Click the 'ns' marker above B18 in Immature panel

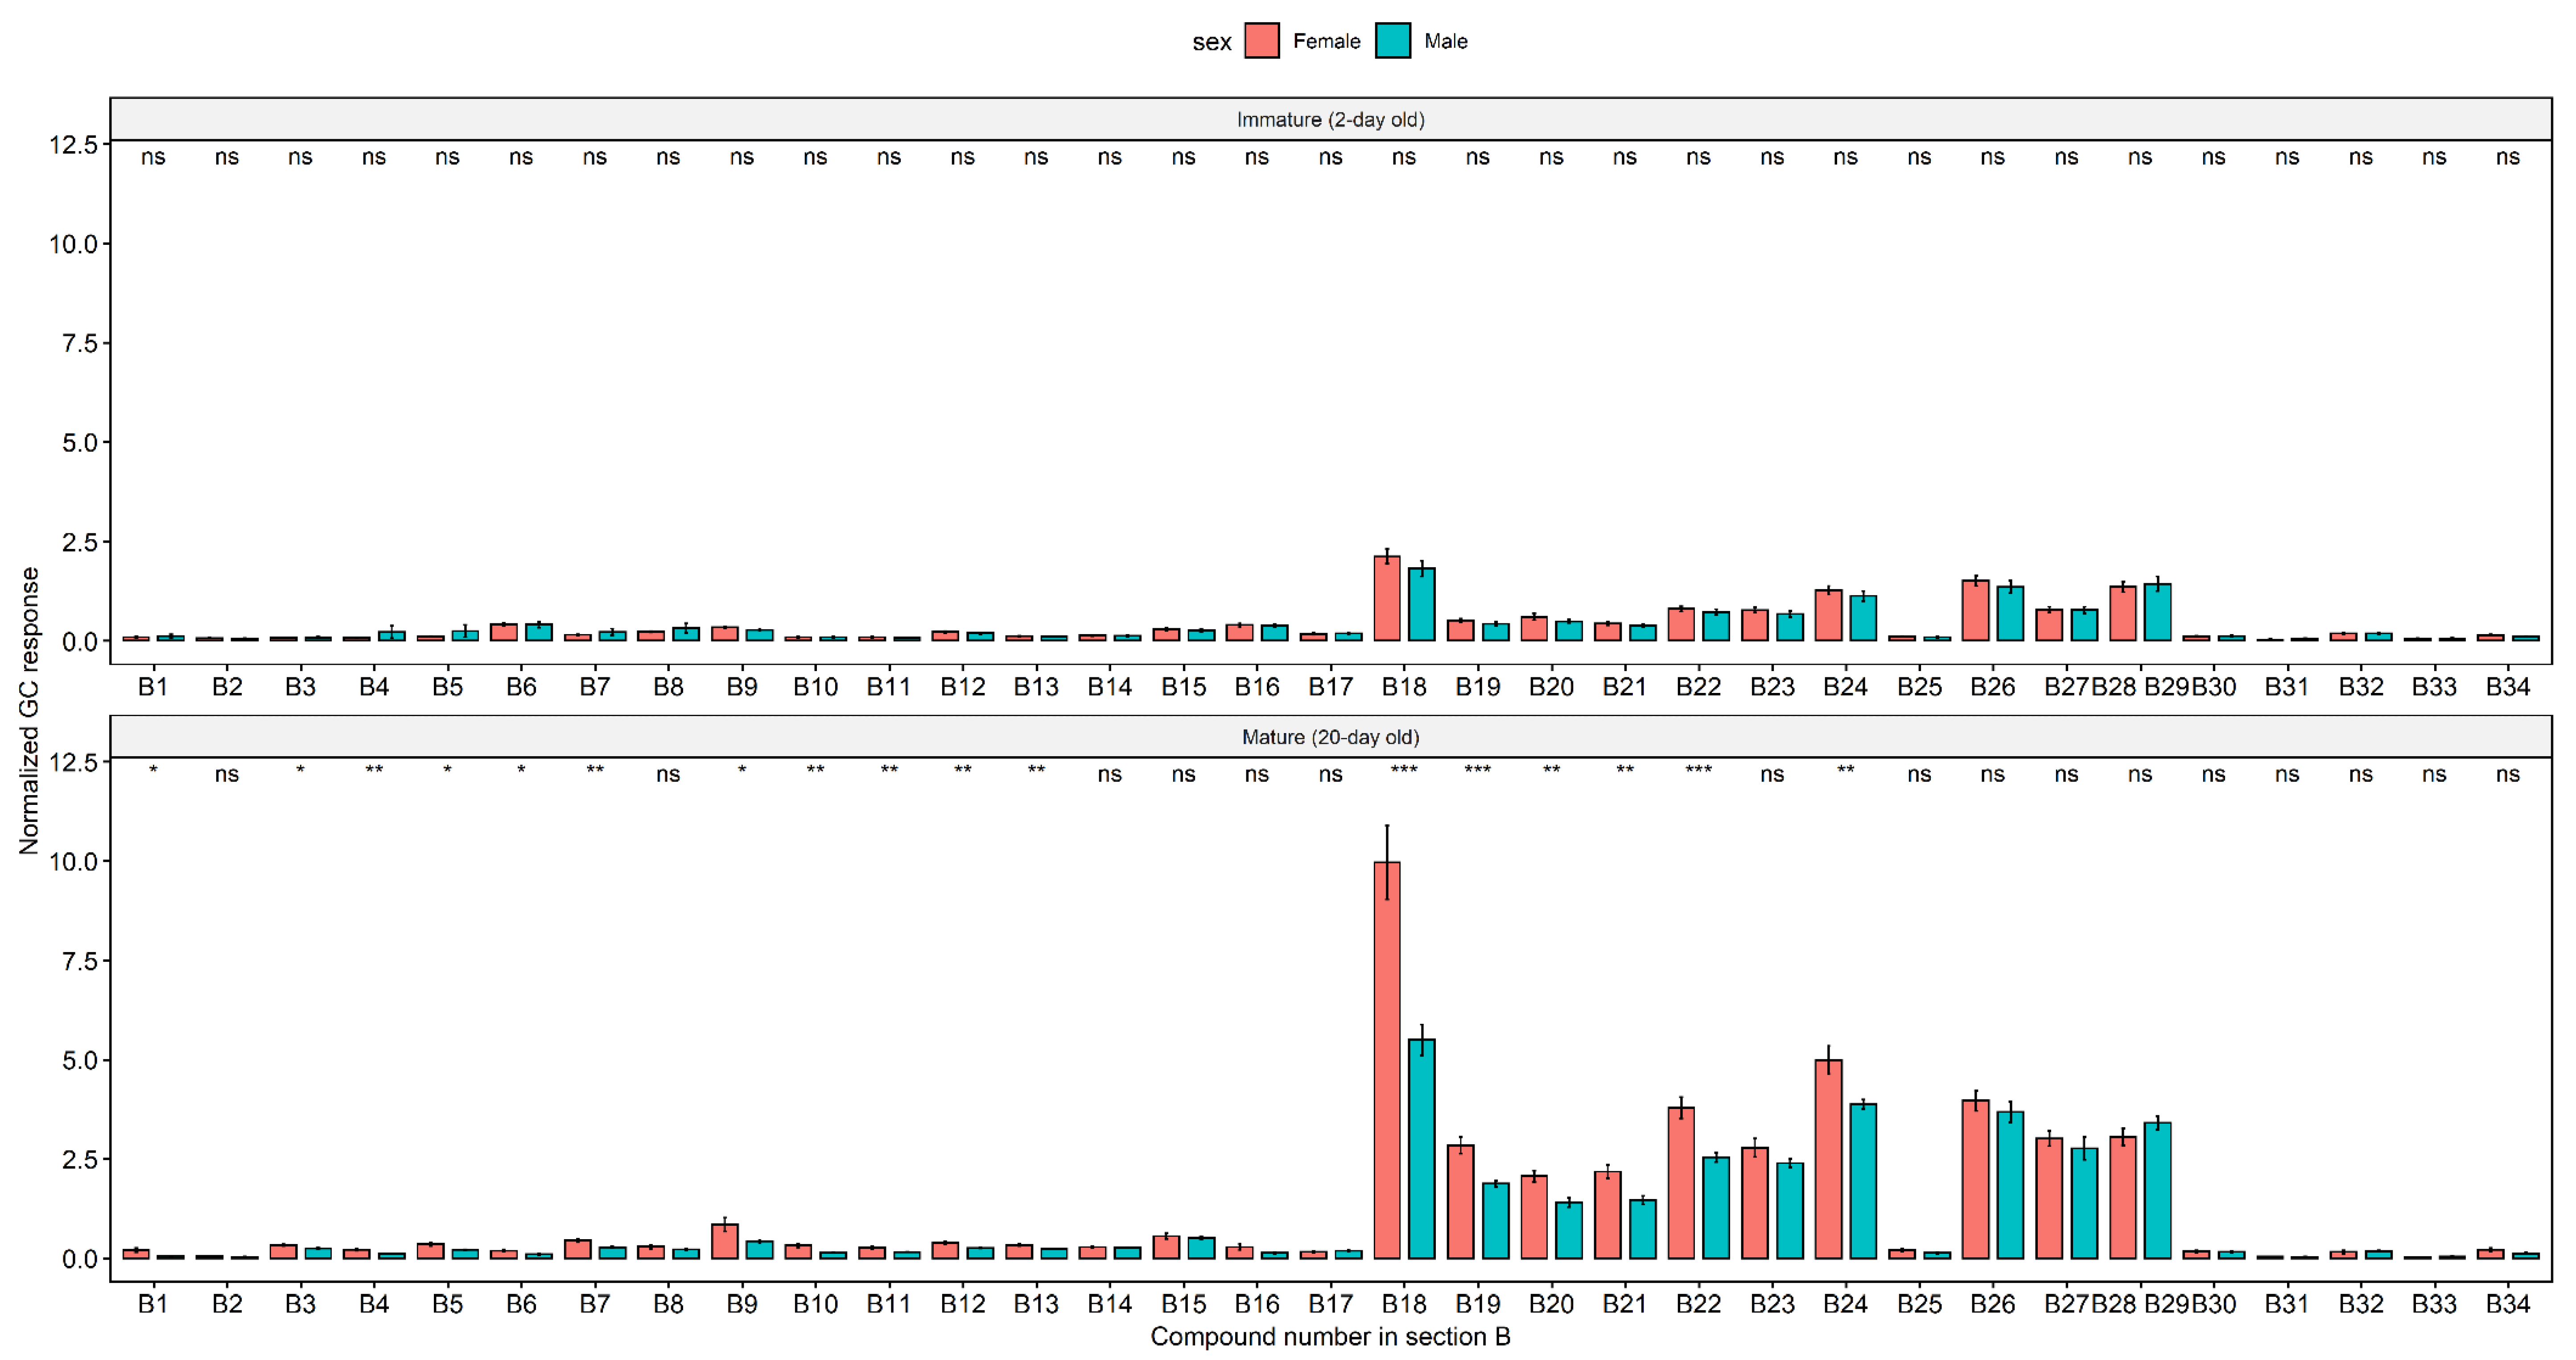tap(1404, 157)
